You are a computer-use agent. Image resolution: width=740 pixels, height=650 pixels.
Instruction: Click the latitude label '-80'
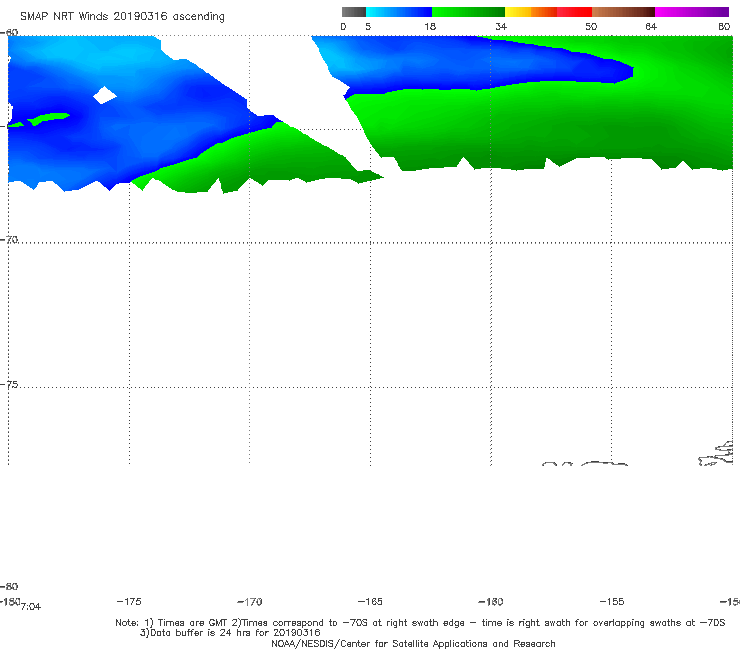click(9, 587)
